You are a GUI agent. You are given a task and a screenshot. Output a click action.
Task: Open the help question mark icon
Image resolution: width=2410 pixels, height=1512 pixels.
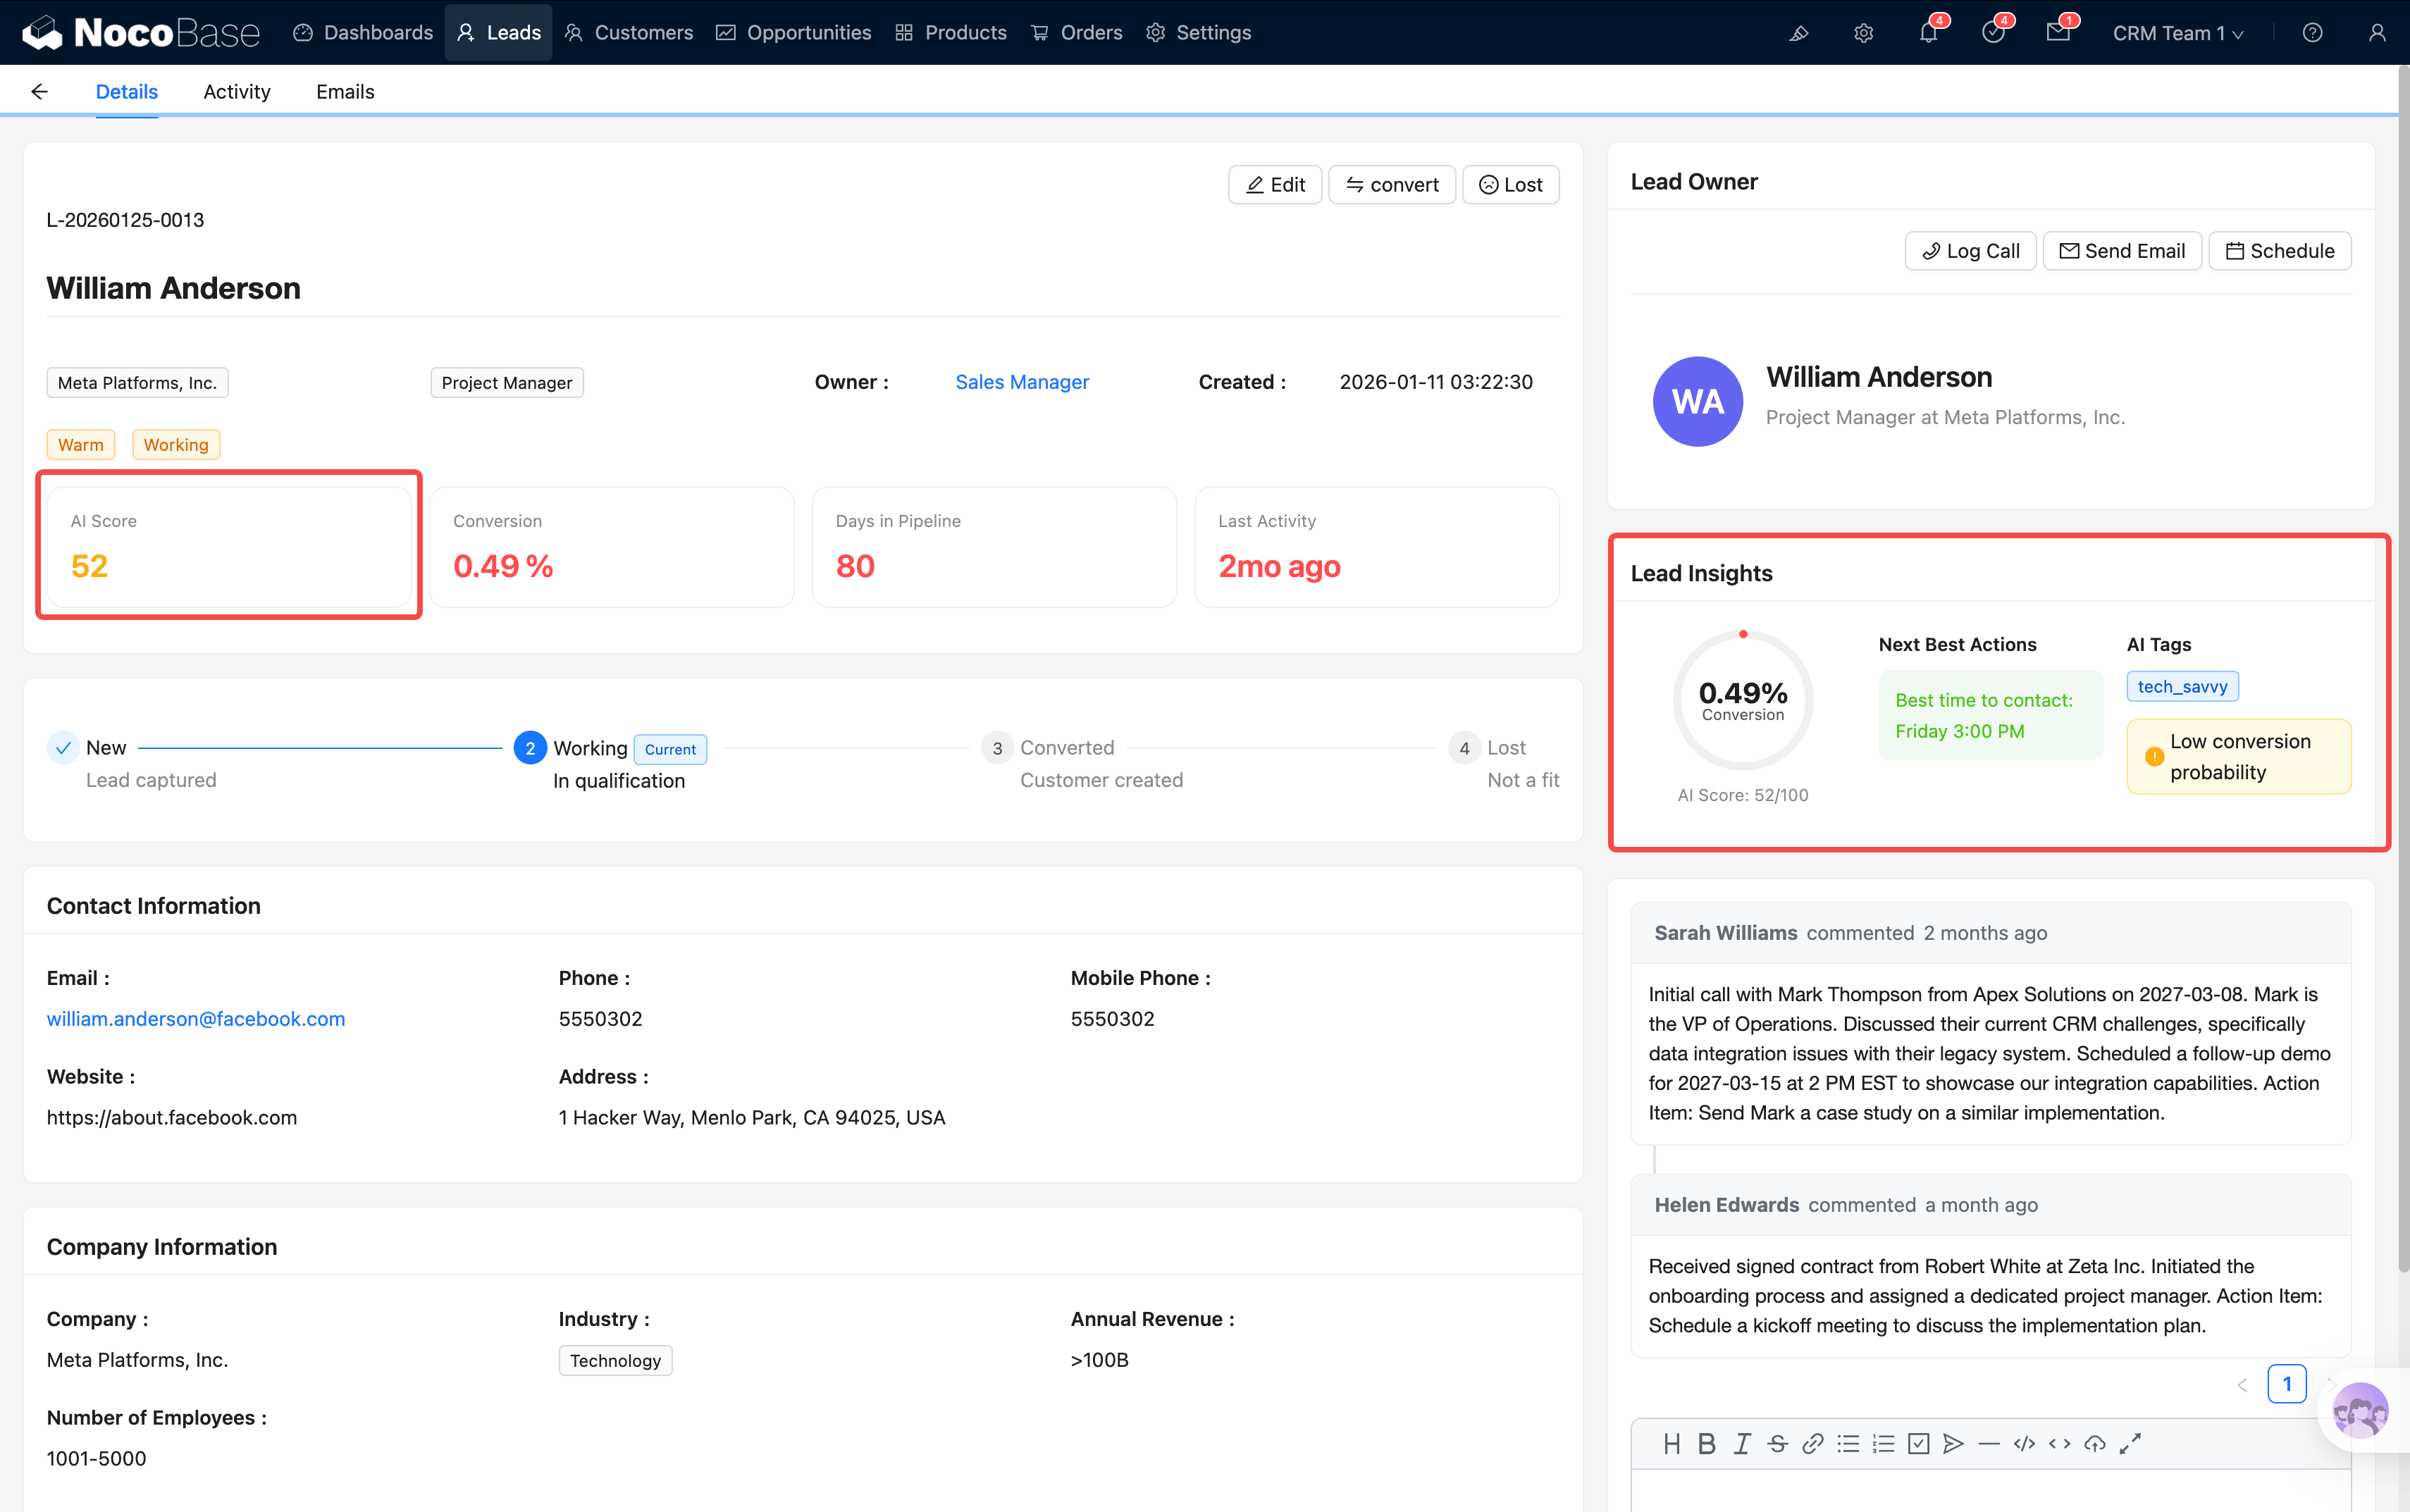[x=2312, y=33]
